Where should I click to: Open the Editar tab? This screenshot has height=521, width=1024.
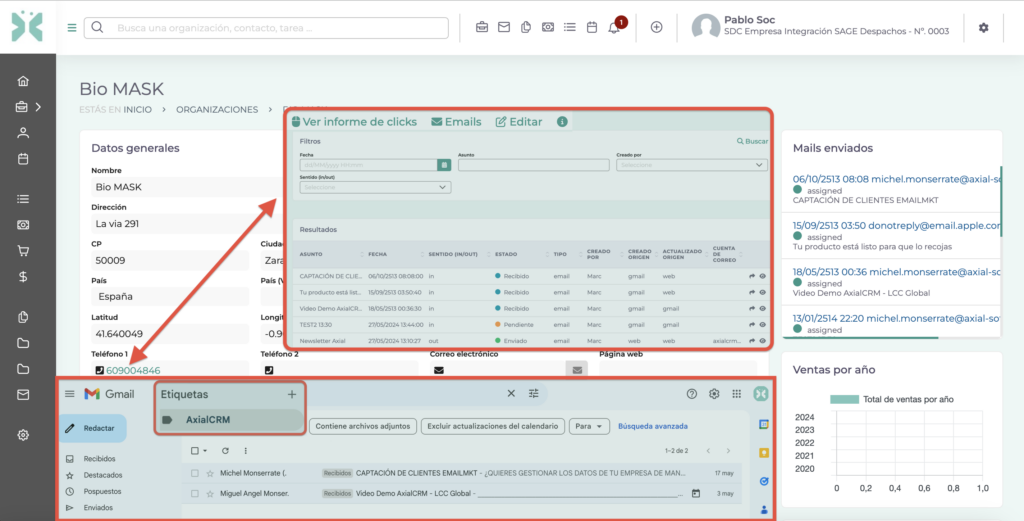point(519,121)
